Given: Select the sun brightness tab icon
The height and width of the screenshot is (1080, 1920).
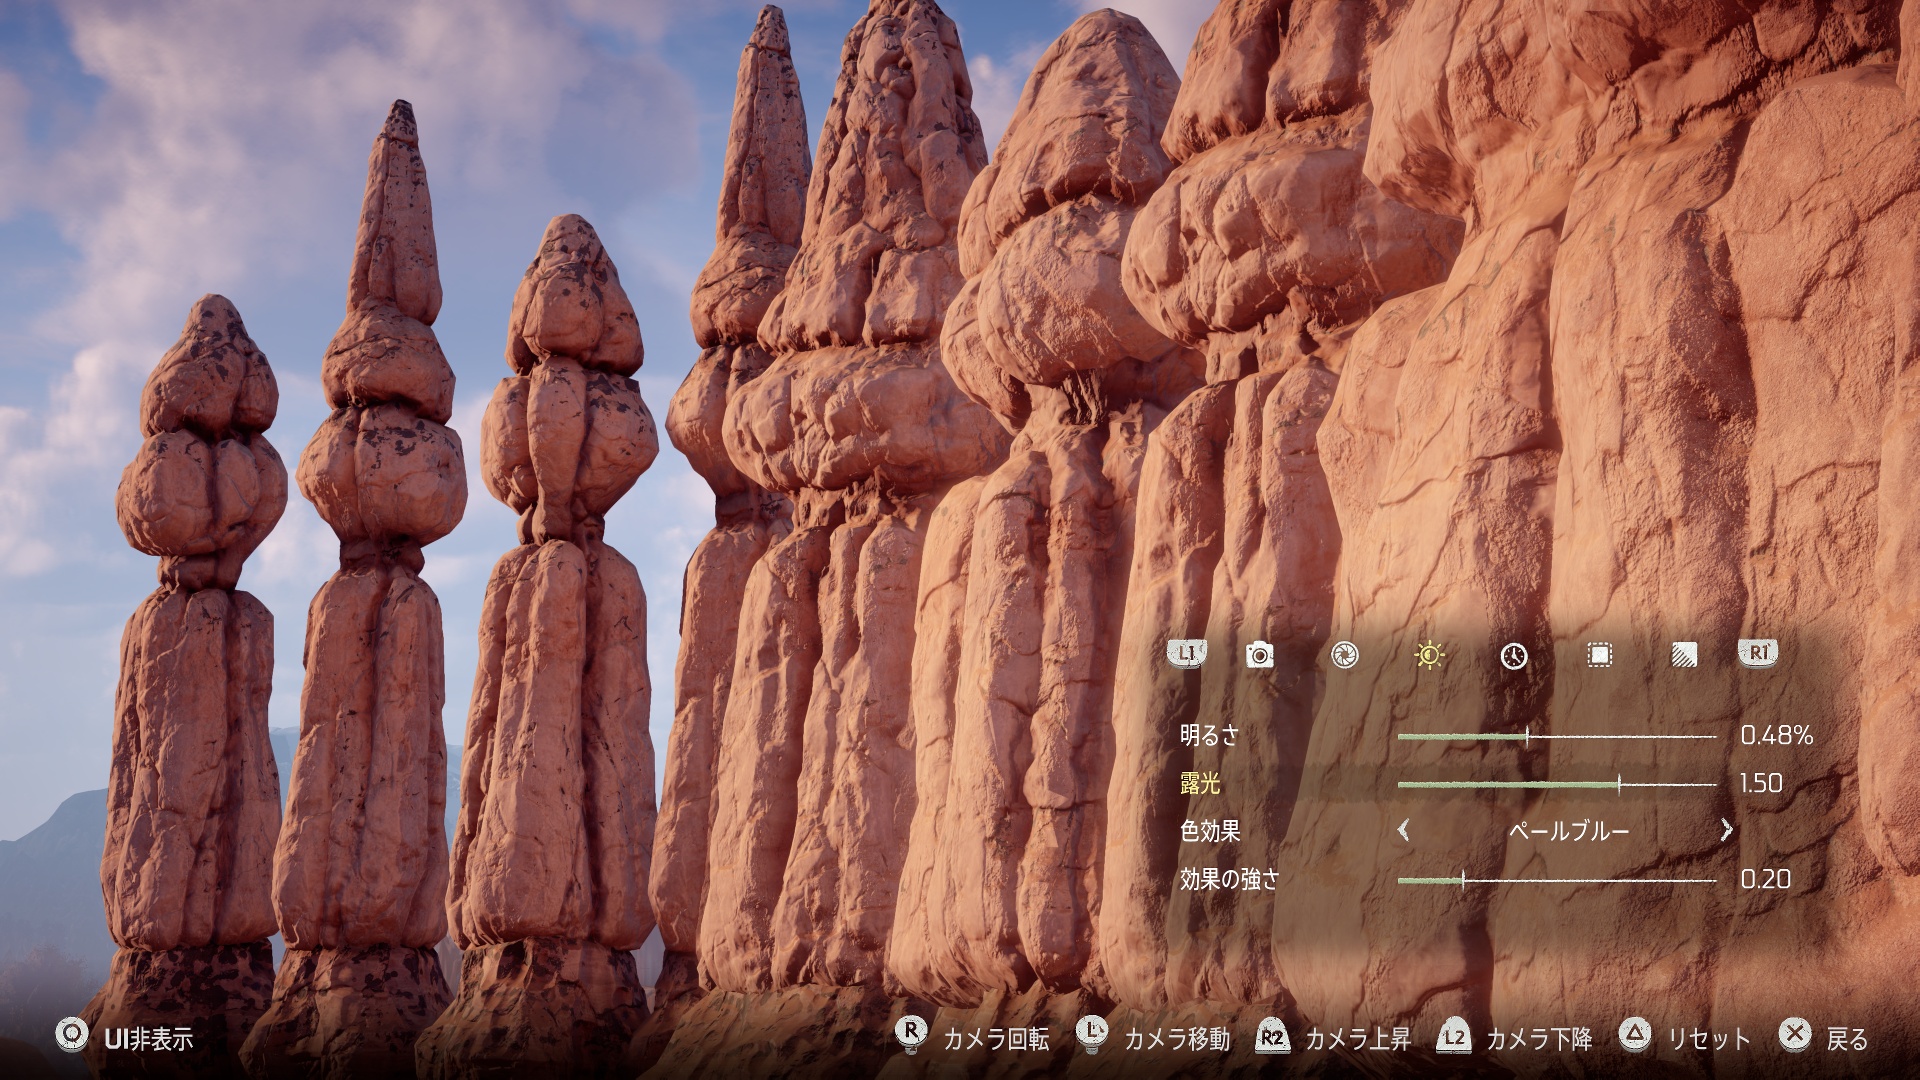Looking at the screenshot, I should [1430, 655].
